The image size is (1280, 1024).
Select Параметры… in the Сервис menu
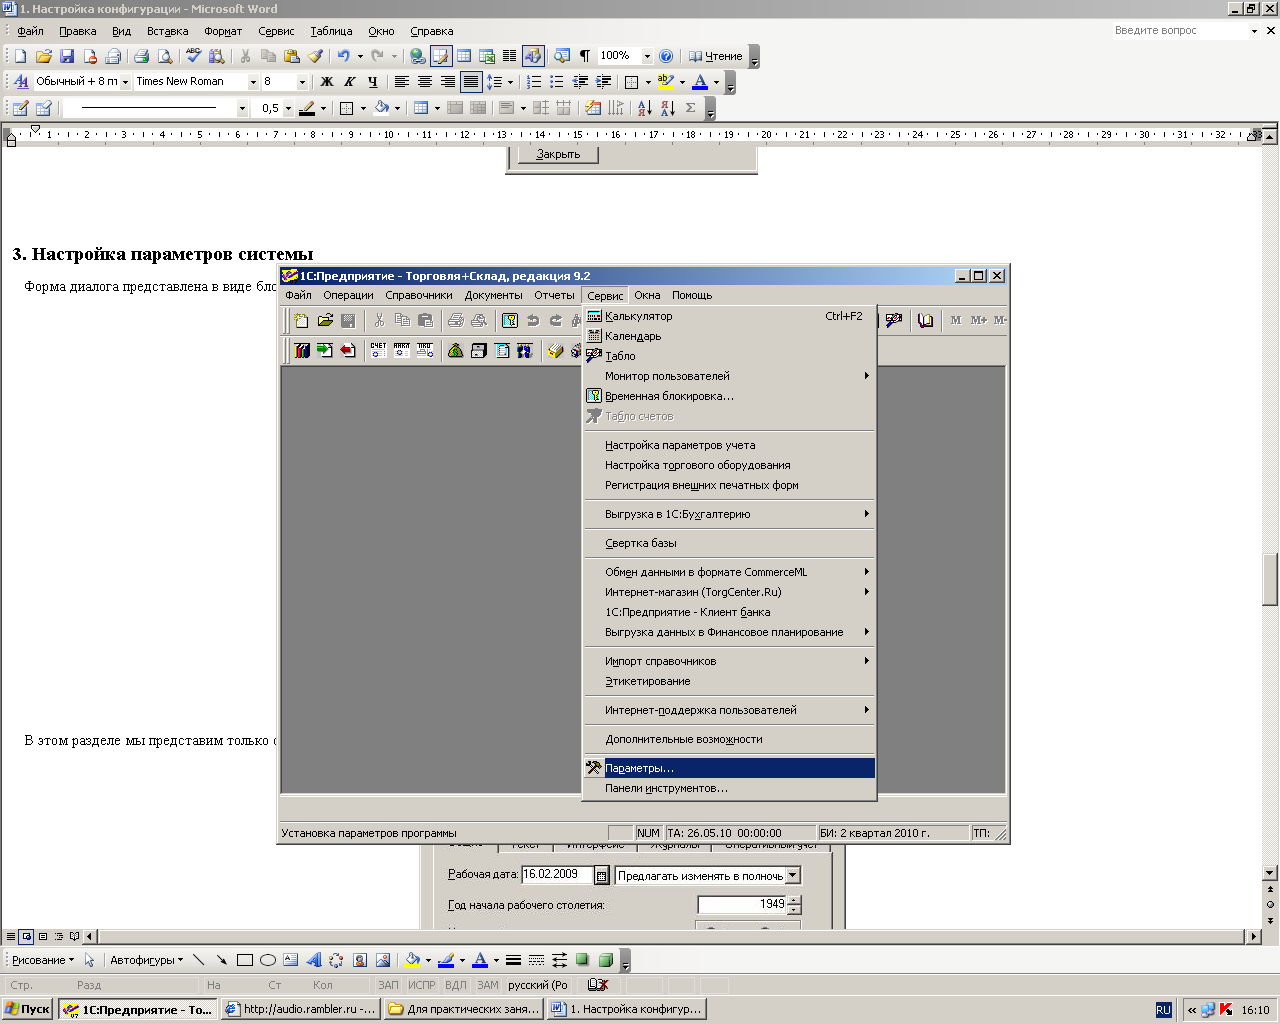[x=728, y=768]
